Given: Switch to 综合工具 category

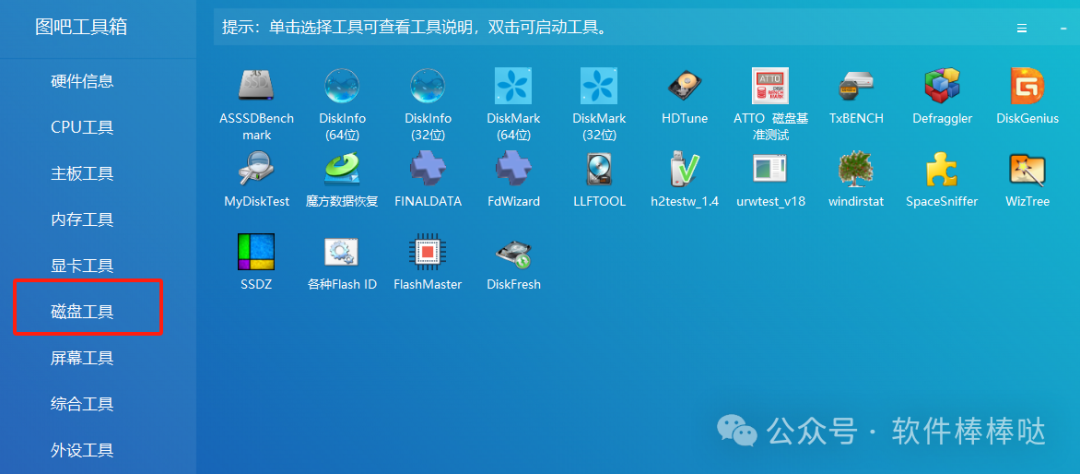Looking at the screenshot, I should pyautogui.click(x=82, y=404).
